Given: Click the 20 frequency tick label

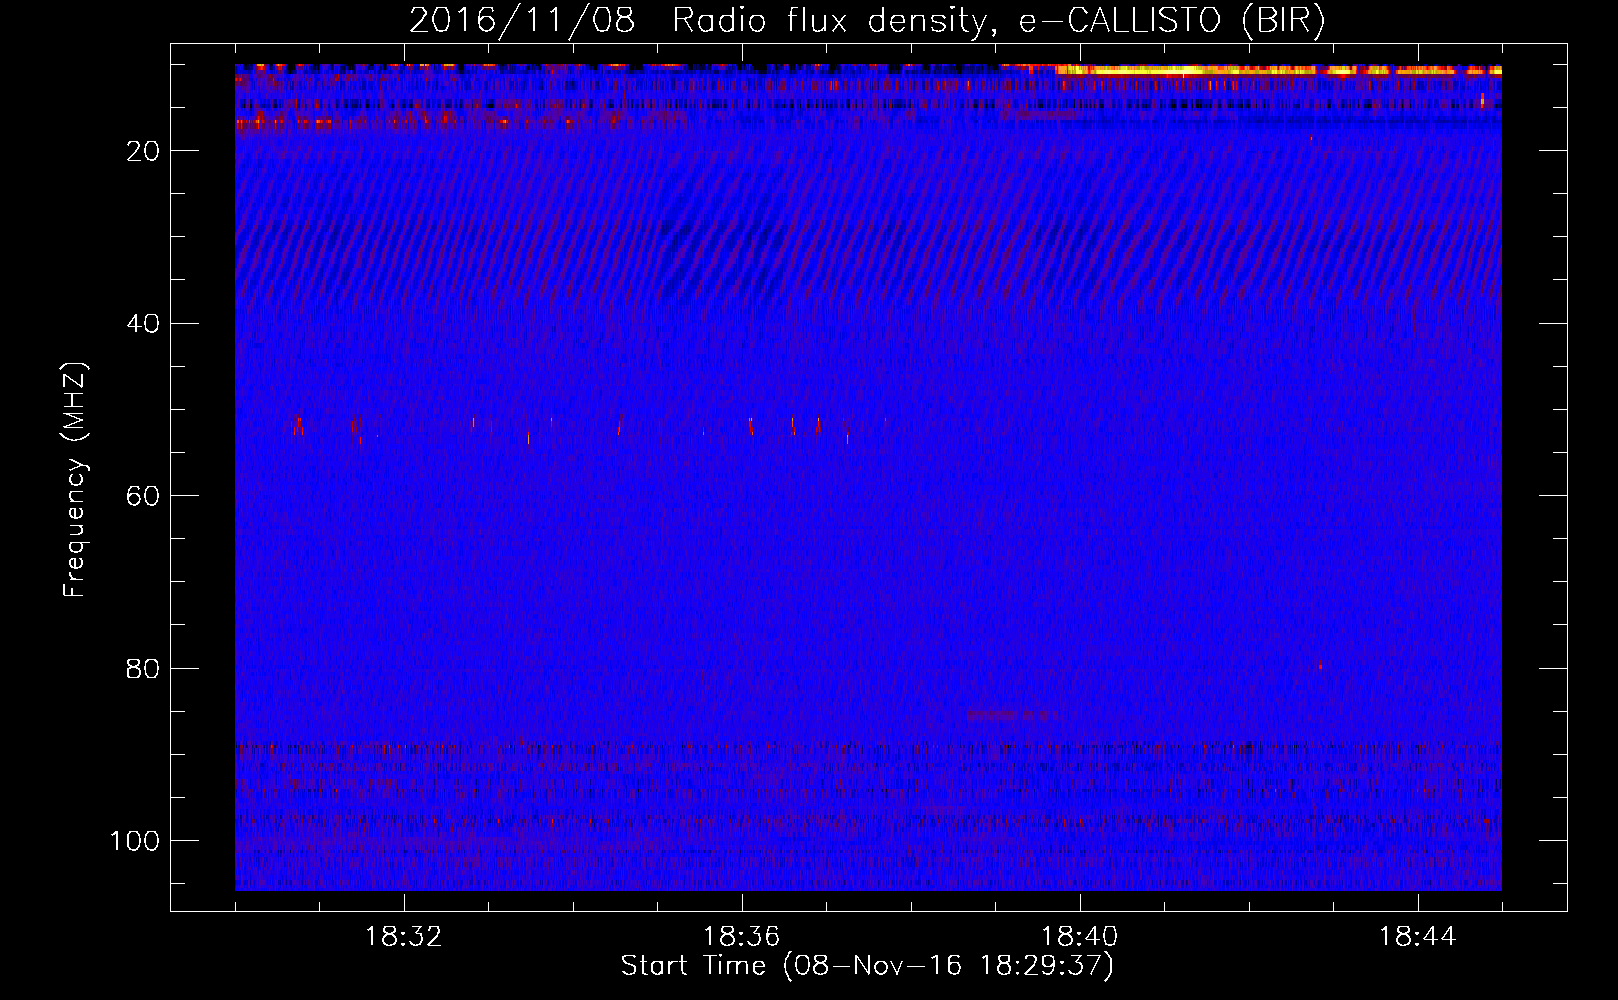Looking at the screenshot, I should [x=144, y=151].
